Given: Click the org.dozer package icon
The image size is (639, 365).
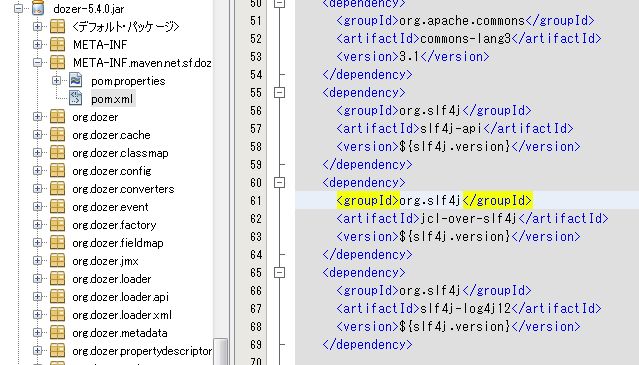Looking at the screenshot, I should 57,117.
